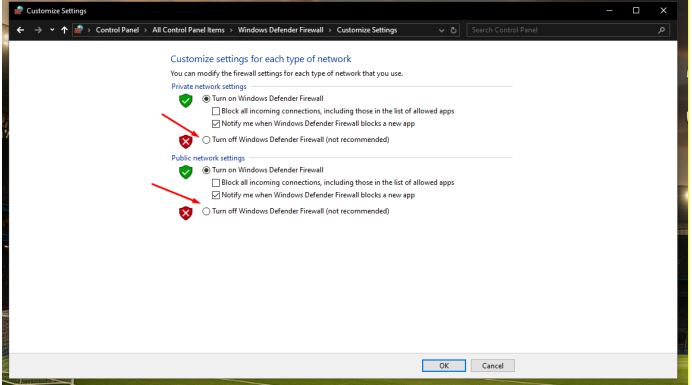692x385 pixels.
Task: Close the Customize Settings window
Action: point(663,11)
